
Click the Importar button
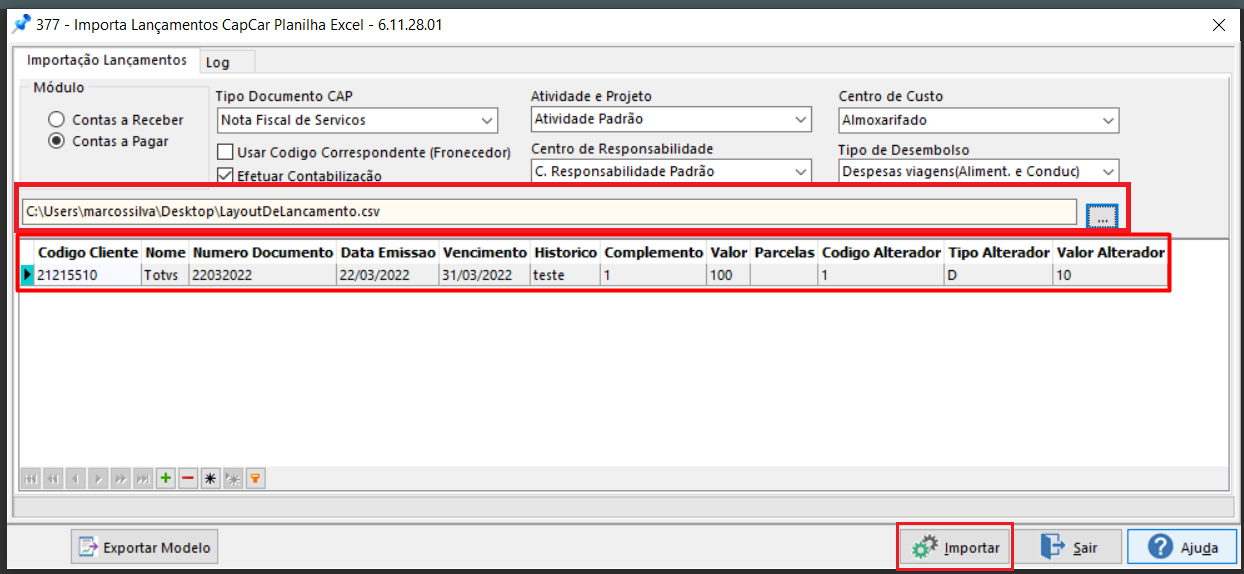(x=956, y=548)
